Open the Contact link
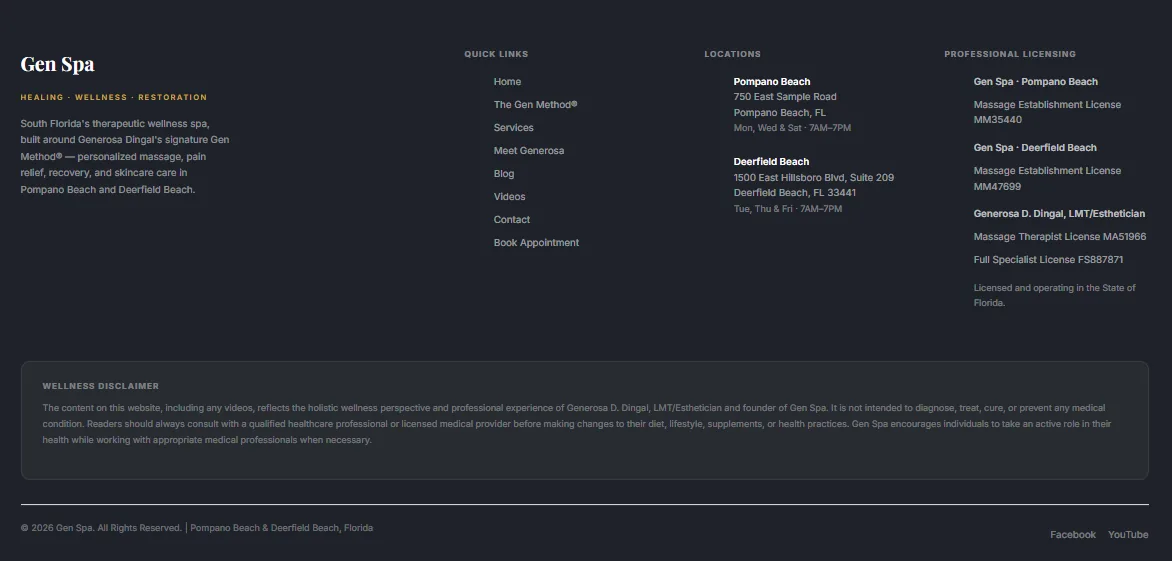The image size is (1172, 561). pyautogui.click(x=511, y=220)
